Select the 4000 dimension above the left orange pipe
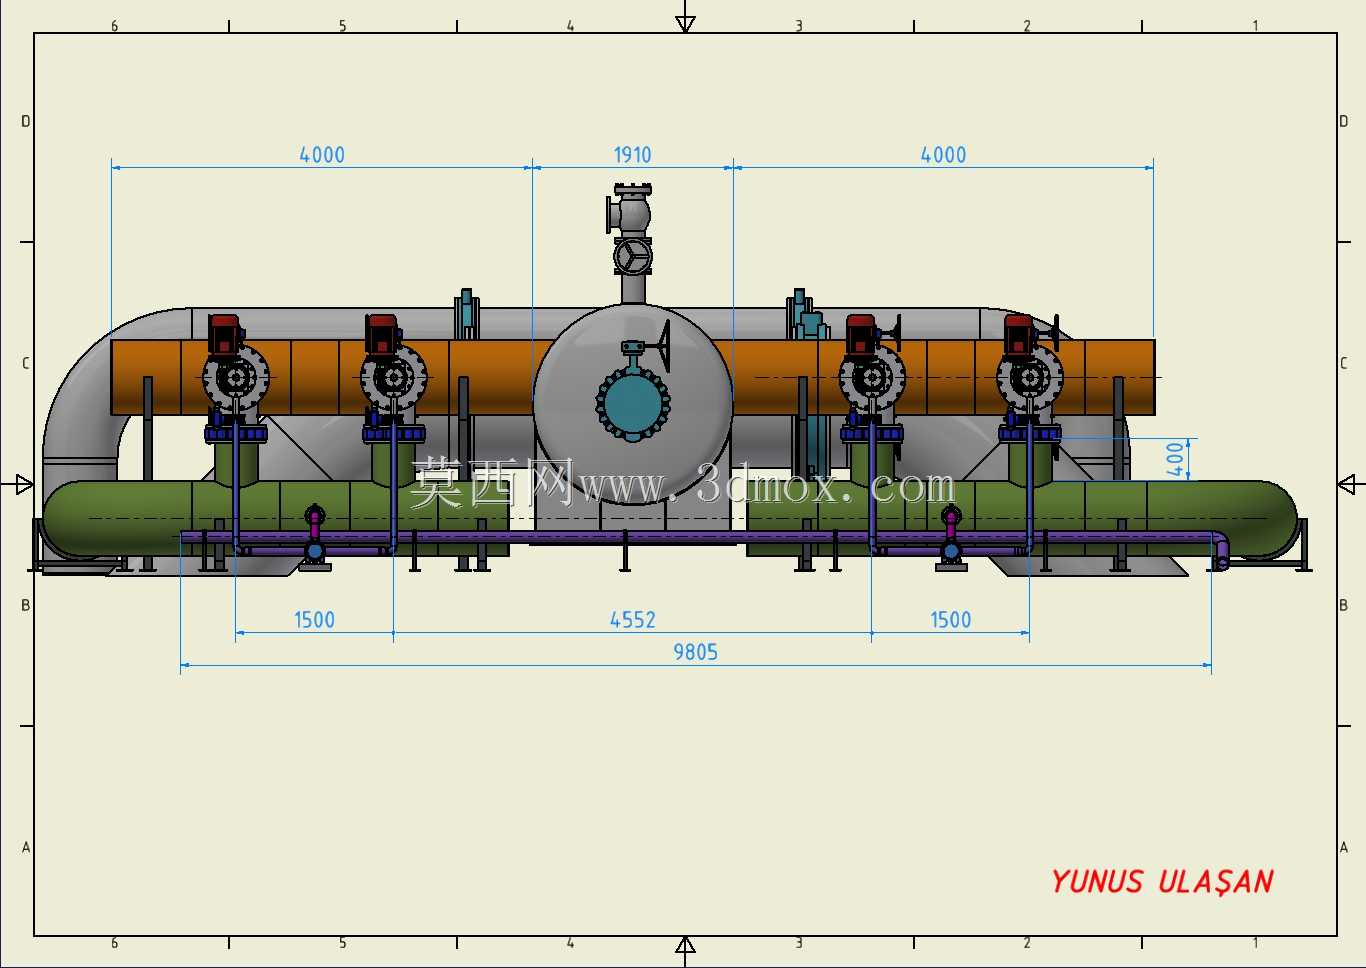This screenshot has width=1366, height=968. tap(322, 155)
